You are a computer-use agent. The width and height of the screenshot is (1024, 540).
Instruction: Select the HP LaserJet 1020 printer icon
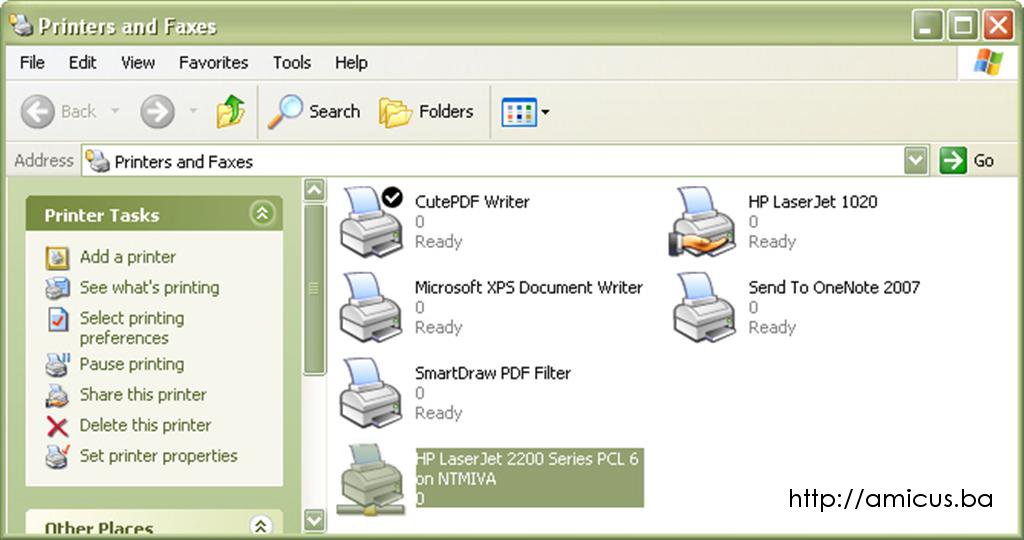(x=703, y=222)
